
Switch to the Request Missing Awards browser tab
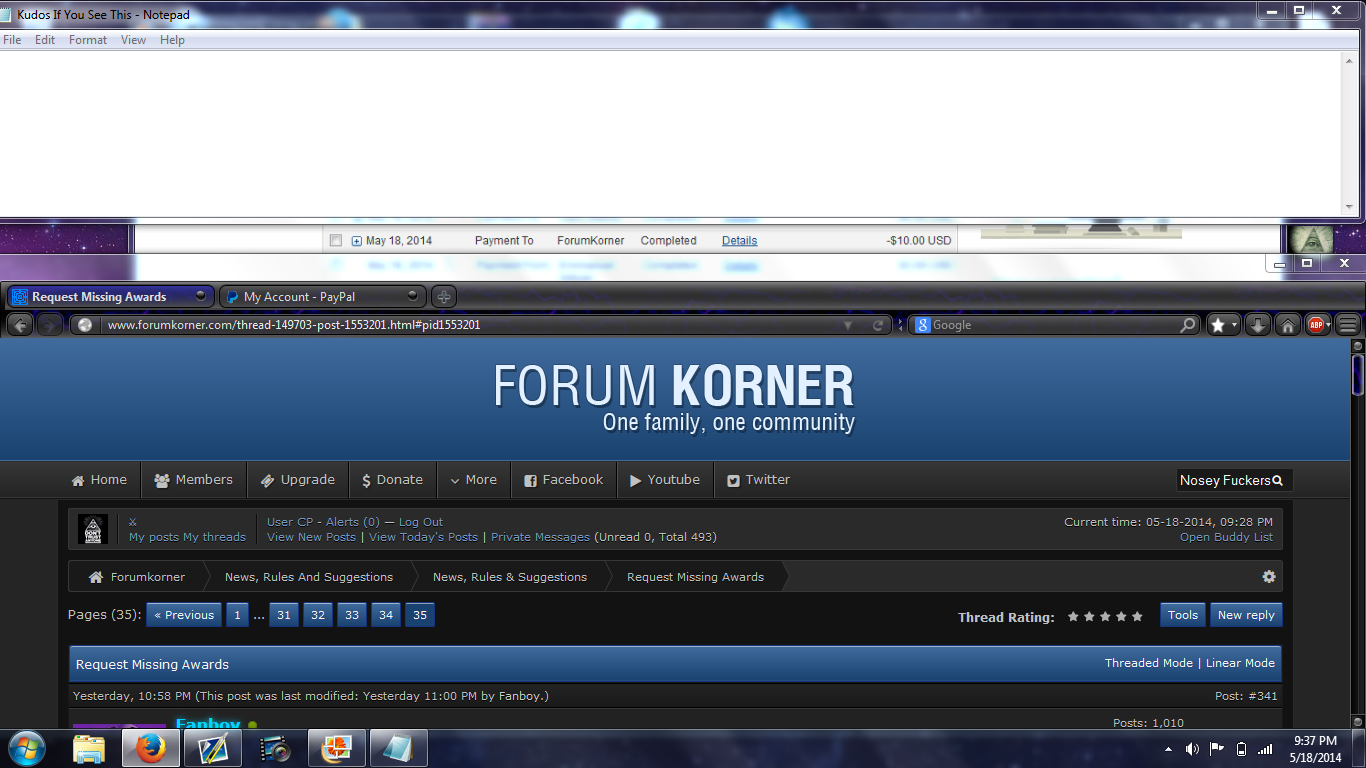[x=110, y=297]
